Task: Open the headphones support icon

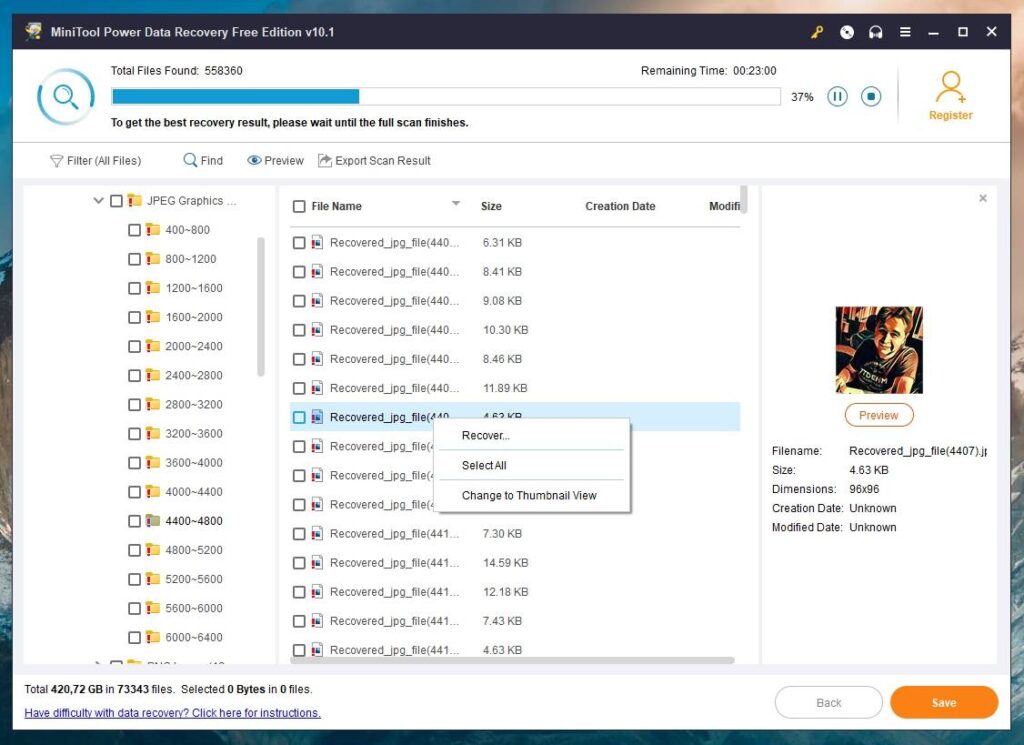Action: (876, 32)
